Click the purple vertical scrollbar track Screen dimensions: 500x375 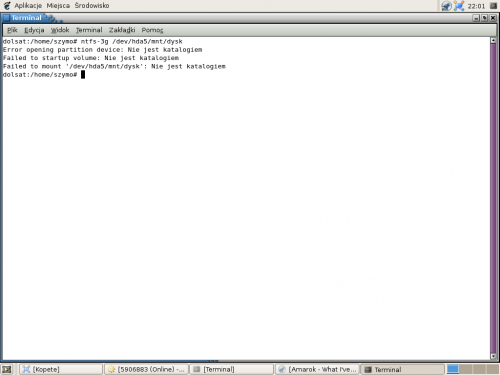pyautogui.click(x=493, y=198)
